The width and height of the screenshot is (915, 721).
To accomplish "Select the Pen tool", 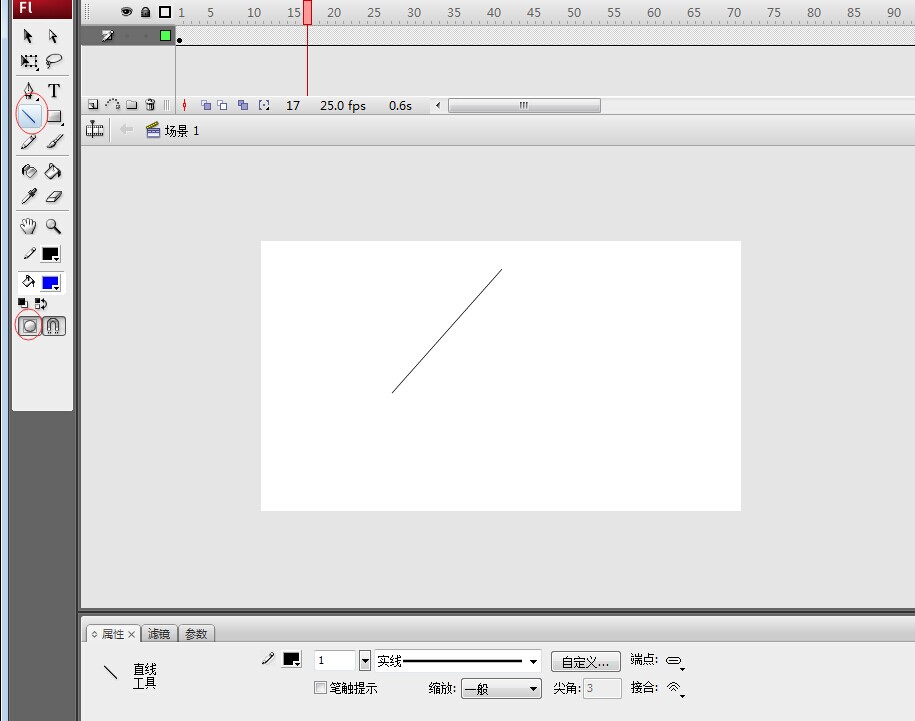I will point(28,90).
